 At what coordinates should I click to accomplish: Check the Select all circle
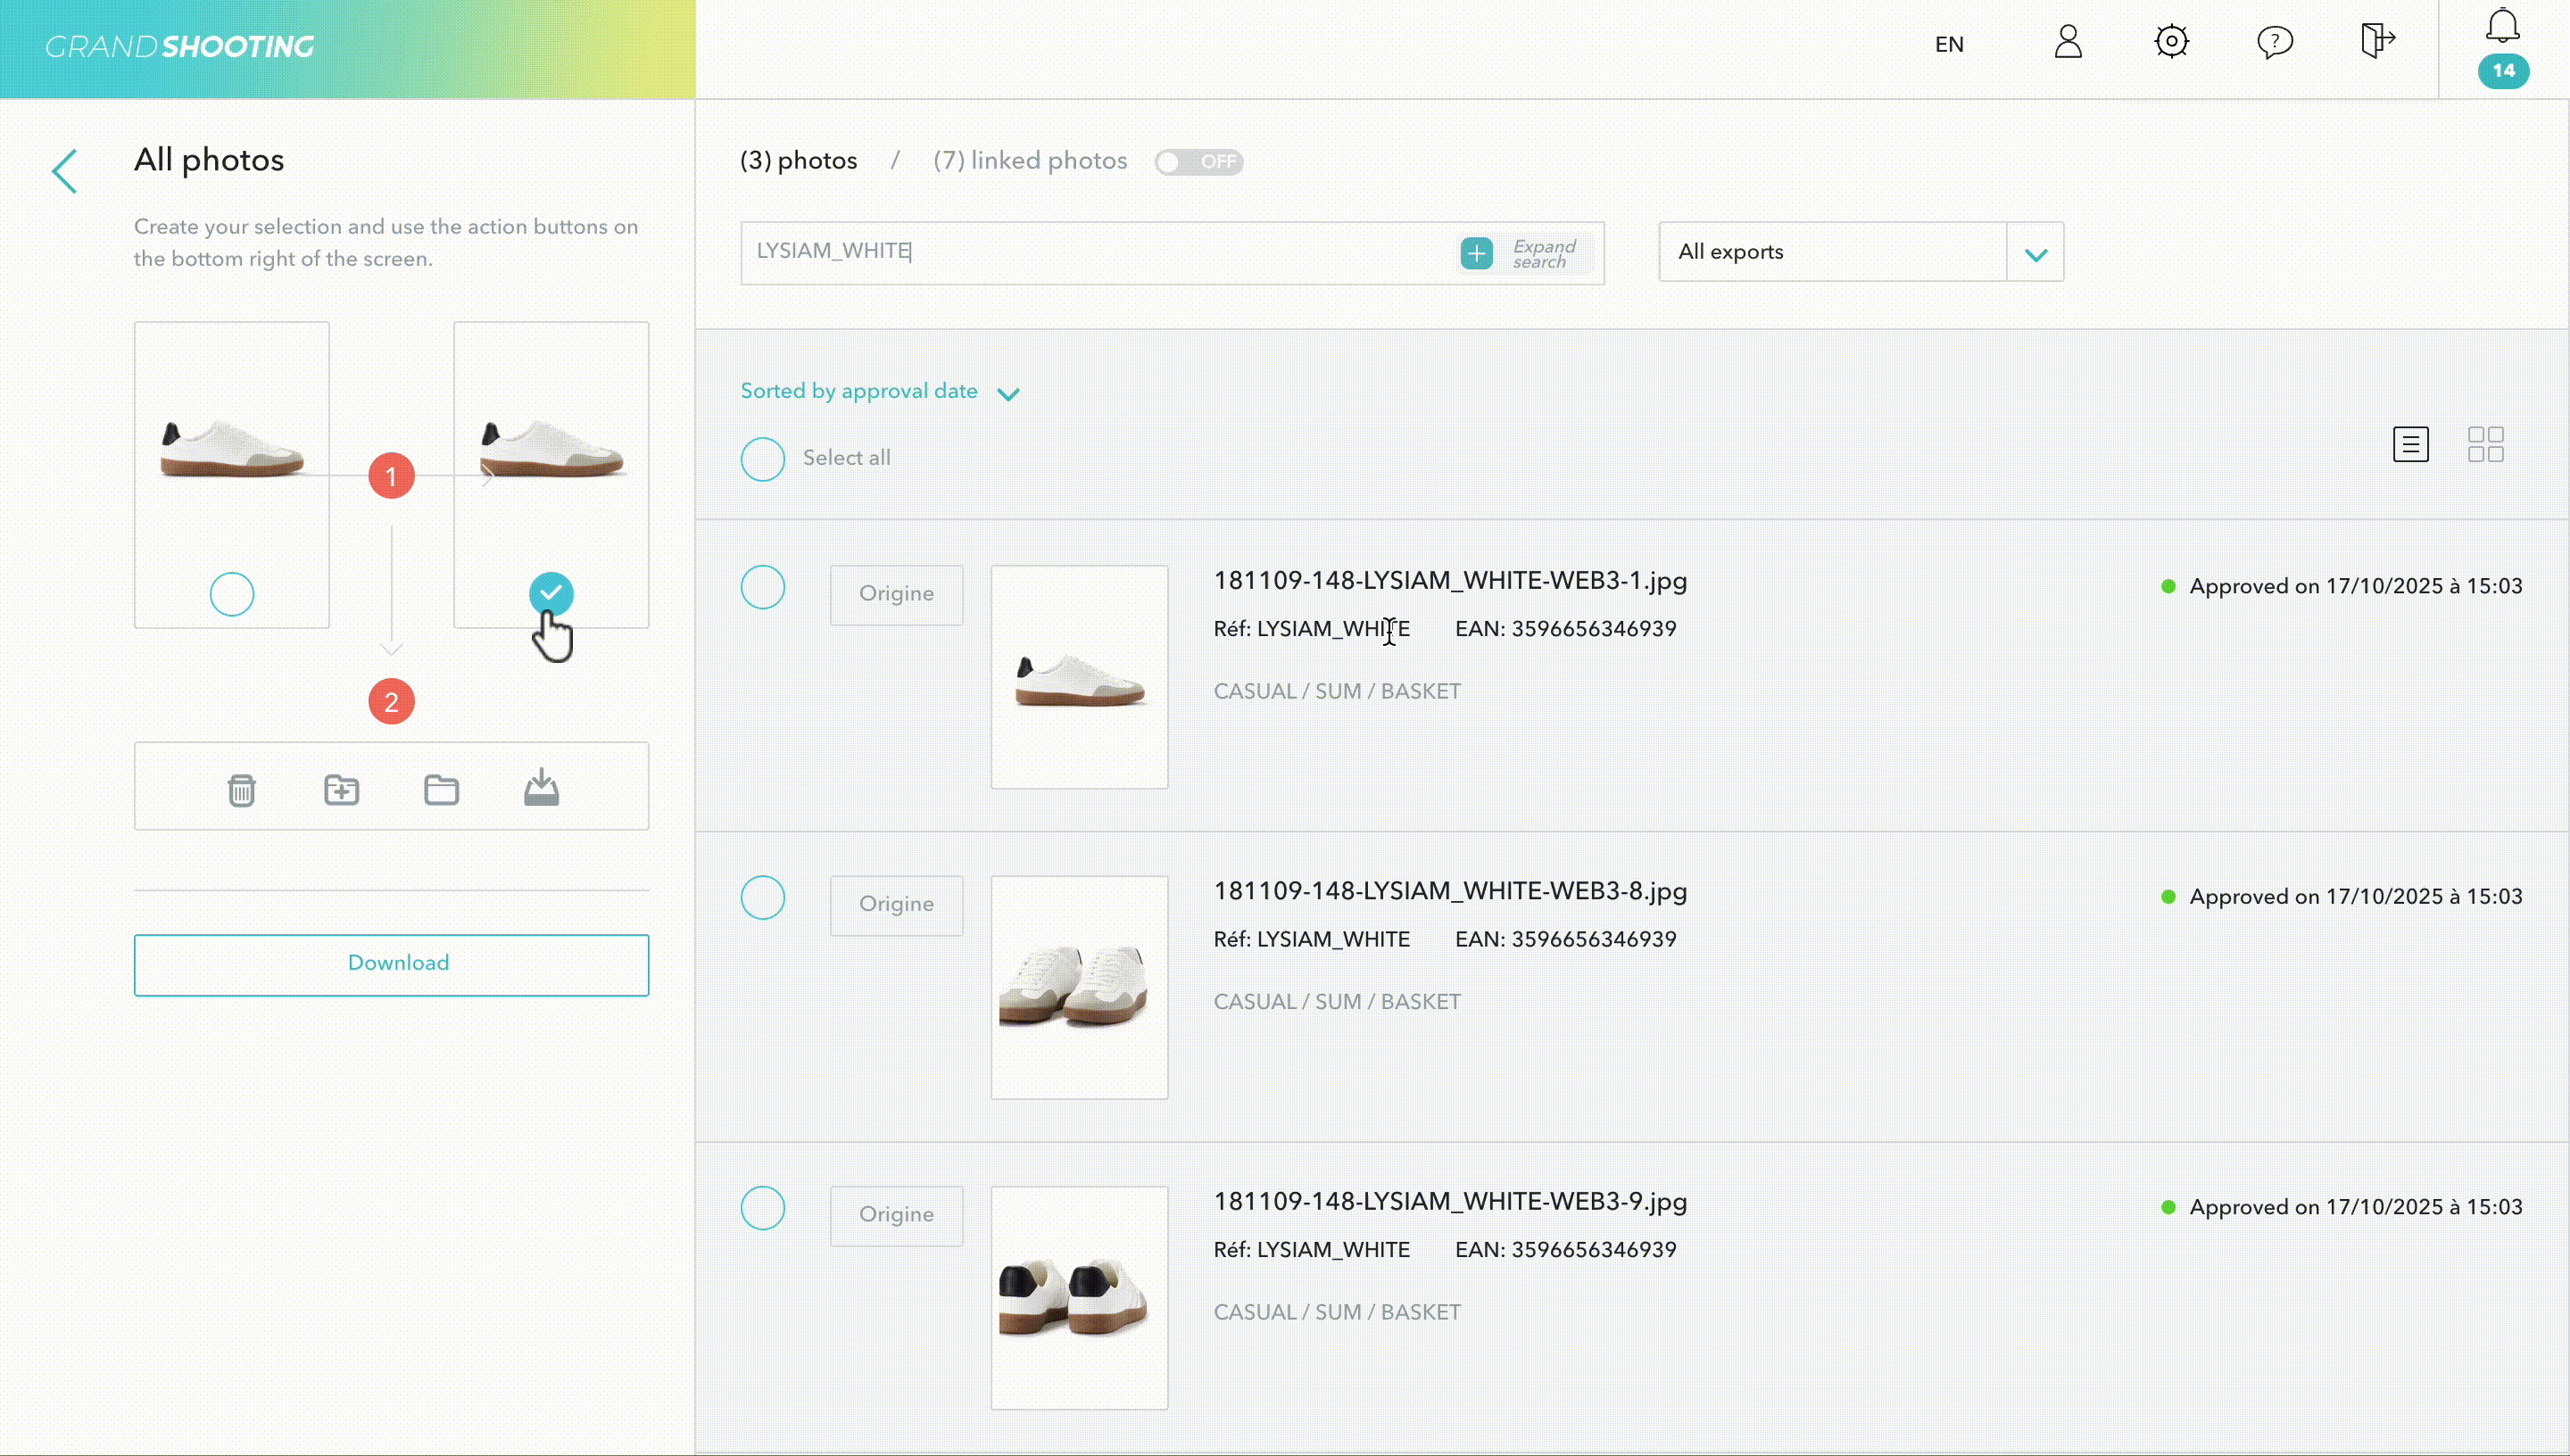(763, 459)
